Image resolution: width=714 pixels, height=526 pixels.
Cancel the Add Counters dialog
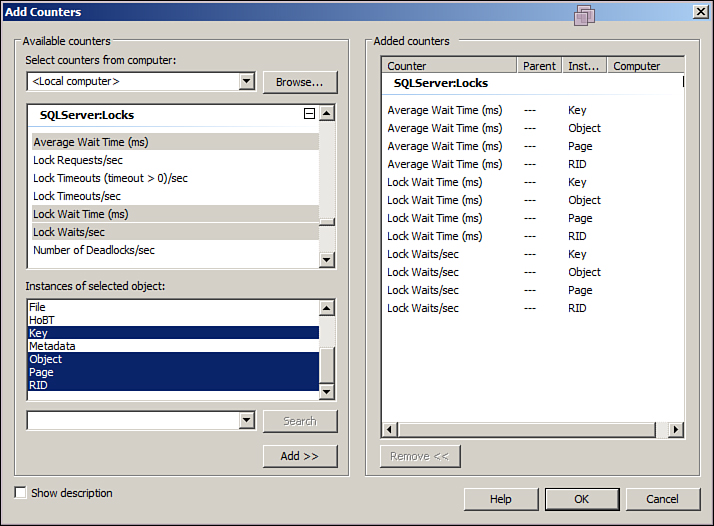[x=662, y=499]
